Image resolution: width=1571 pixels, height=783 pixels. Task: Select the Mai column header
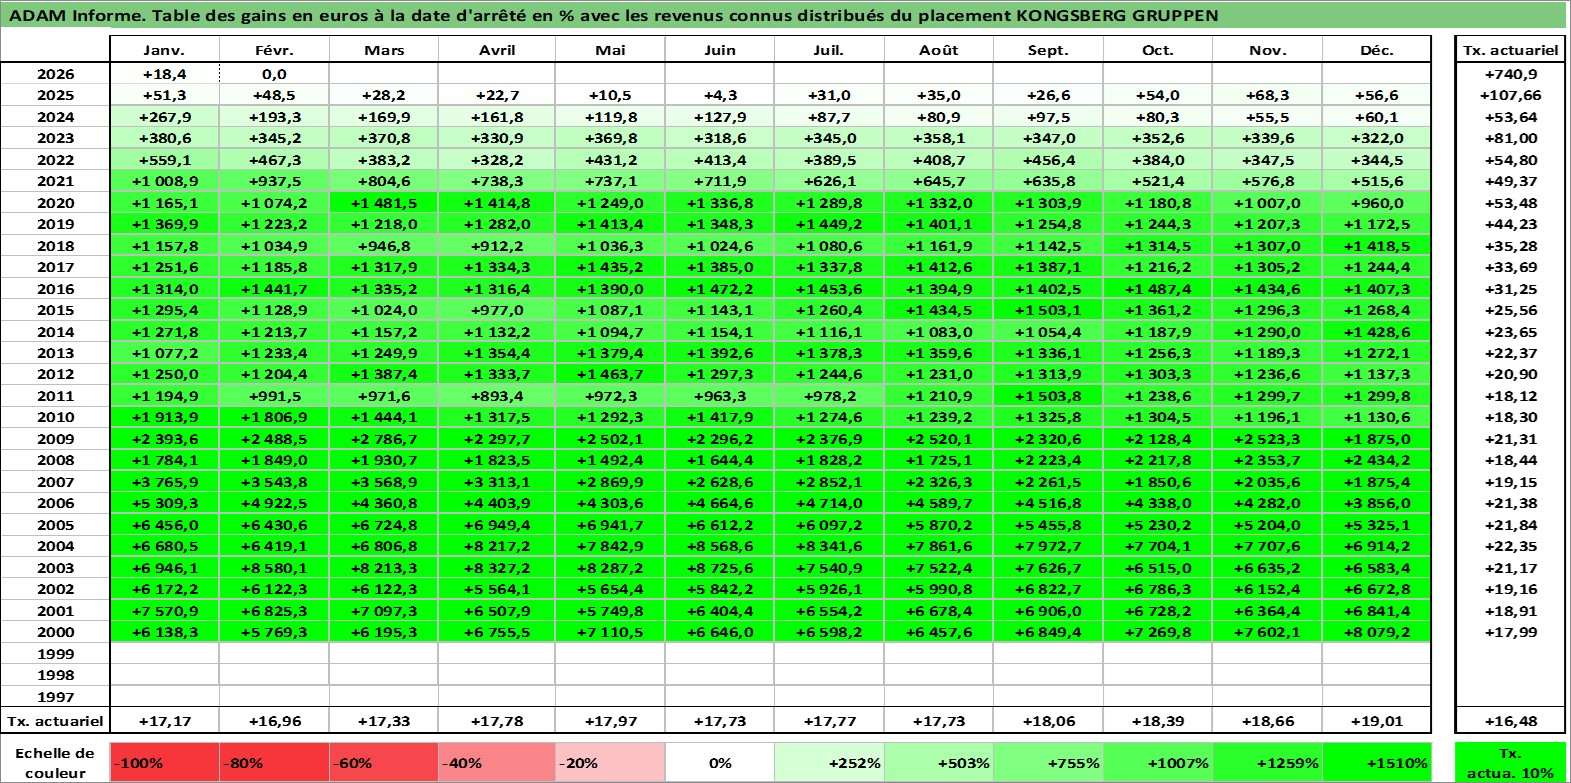(x=609, y=50)
